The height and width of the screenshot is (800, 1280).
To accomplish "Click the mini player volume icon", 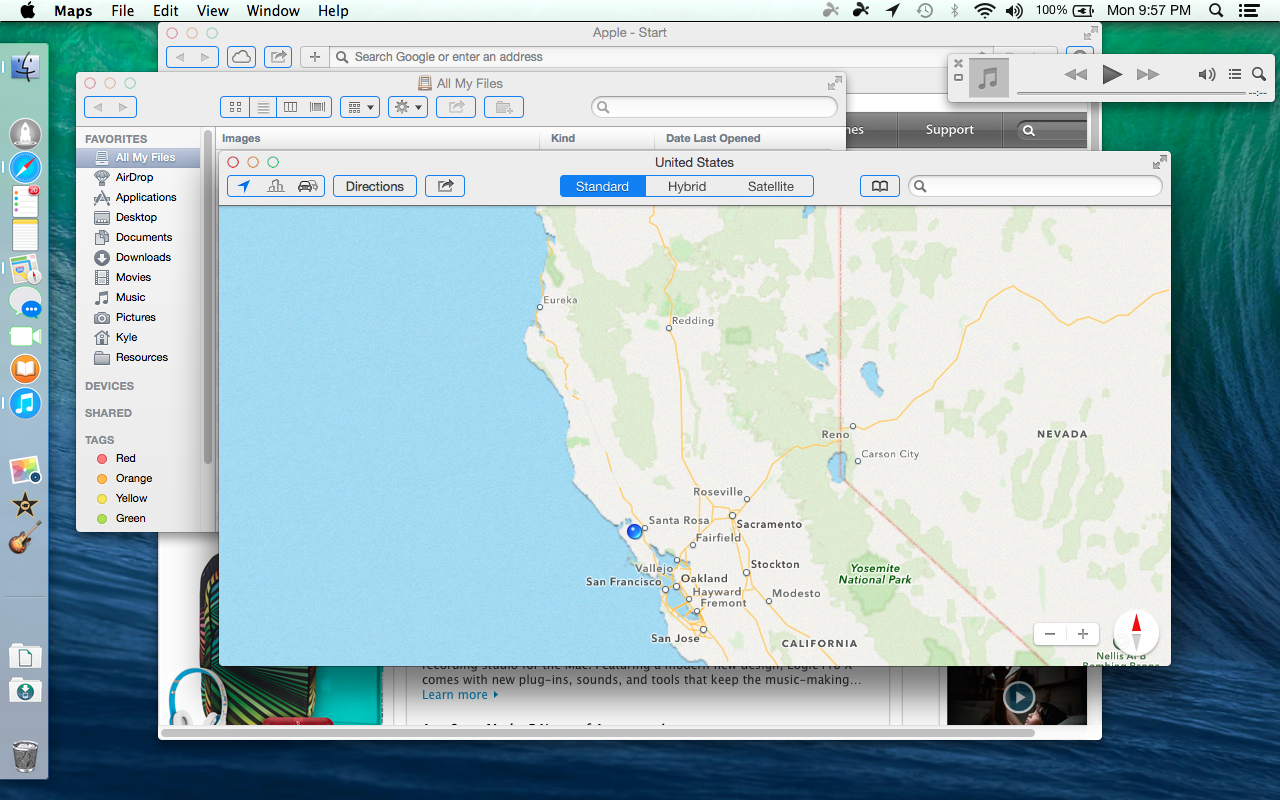I will (1207, 74).
